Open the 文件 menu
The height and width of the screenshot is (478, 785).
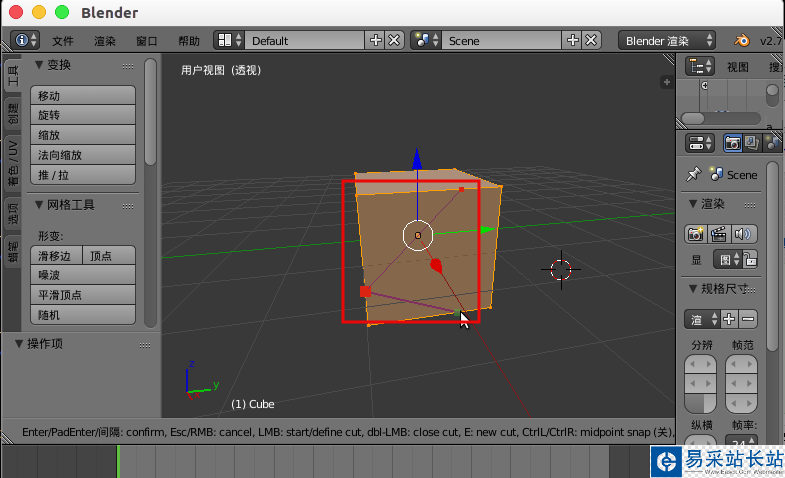click(x=63, y=41)
